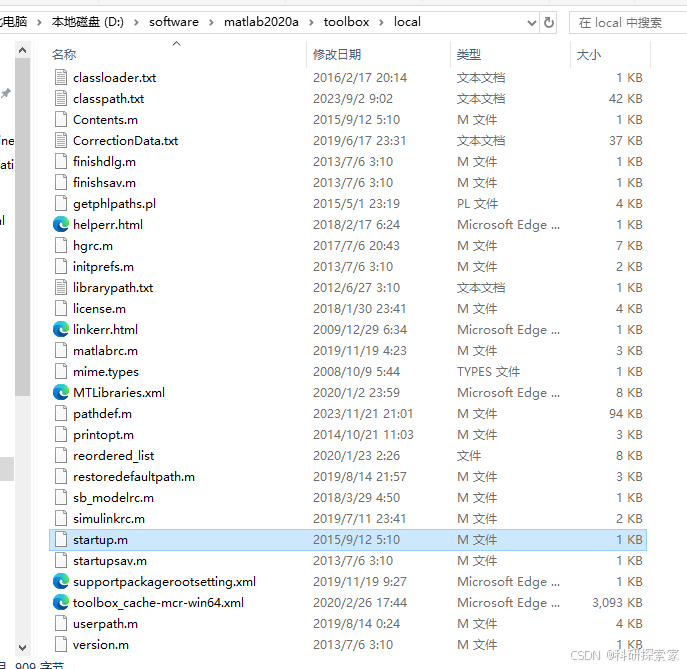687x669 pixels.
Task: Click the Edge icon of linkerr.html
Action: [x=61, y=329]
